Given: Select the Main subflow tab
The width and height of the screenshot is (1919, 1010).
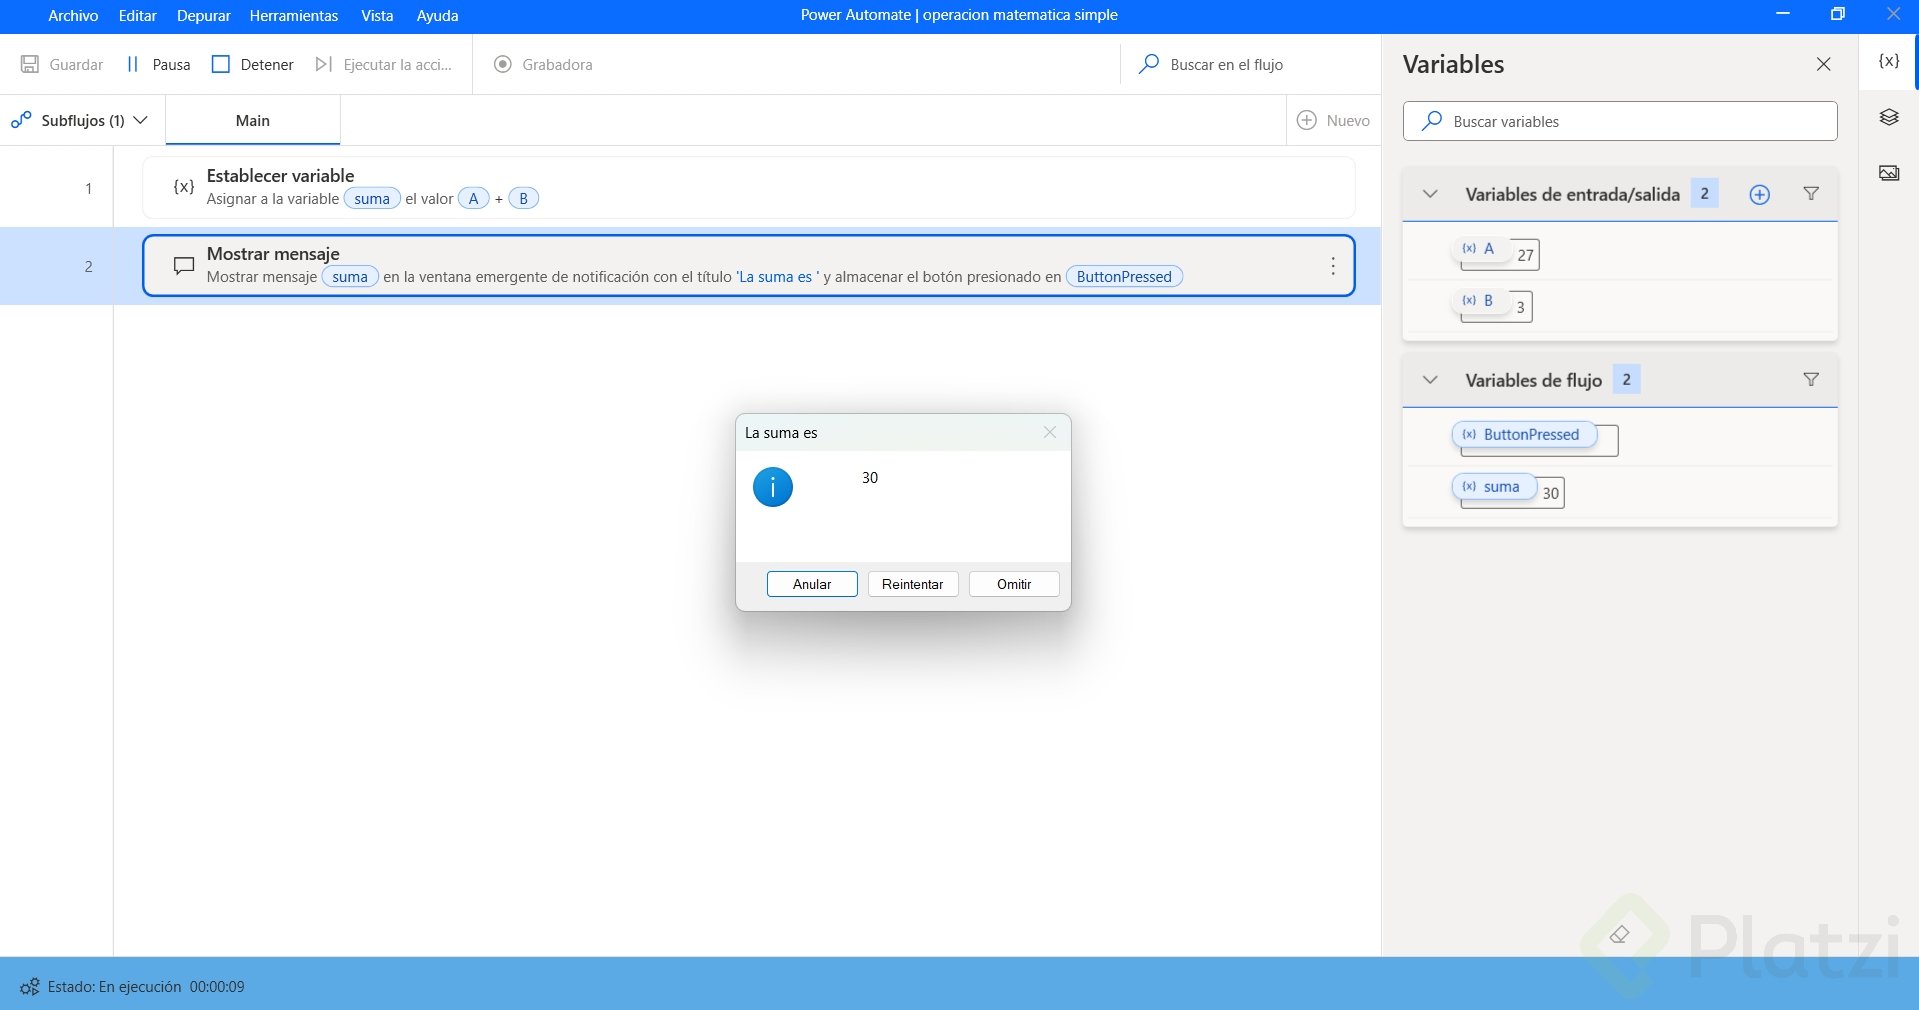Looking at the screenshot, I should pos(253,120).
